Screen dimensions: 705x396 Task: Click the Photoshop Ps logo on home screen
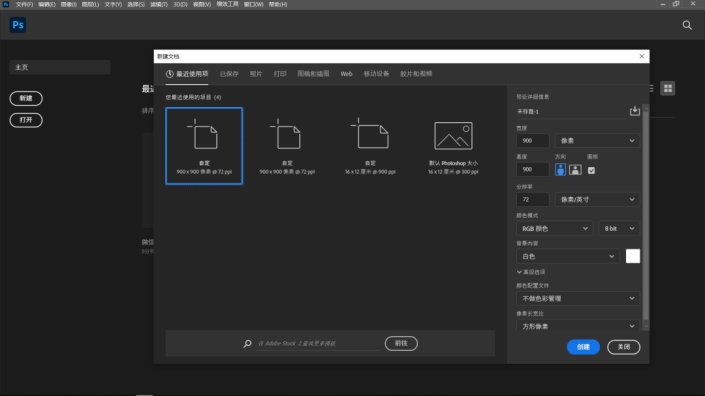pyautogui.click(x=18, y=25)
